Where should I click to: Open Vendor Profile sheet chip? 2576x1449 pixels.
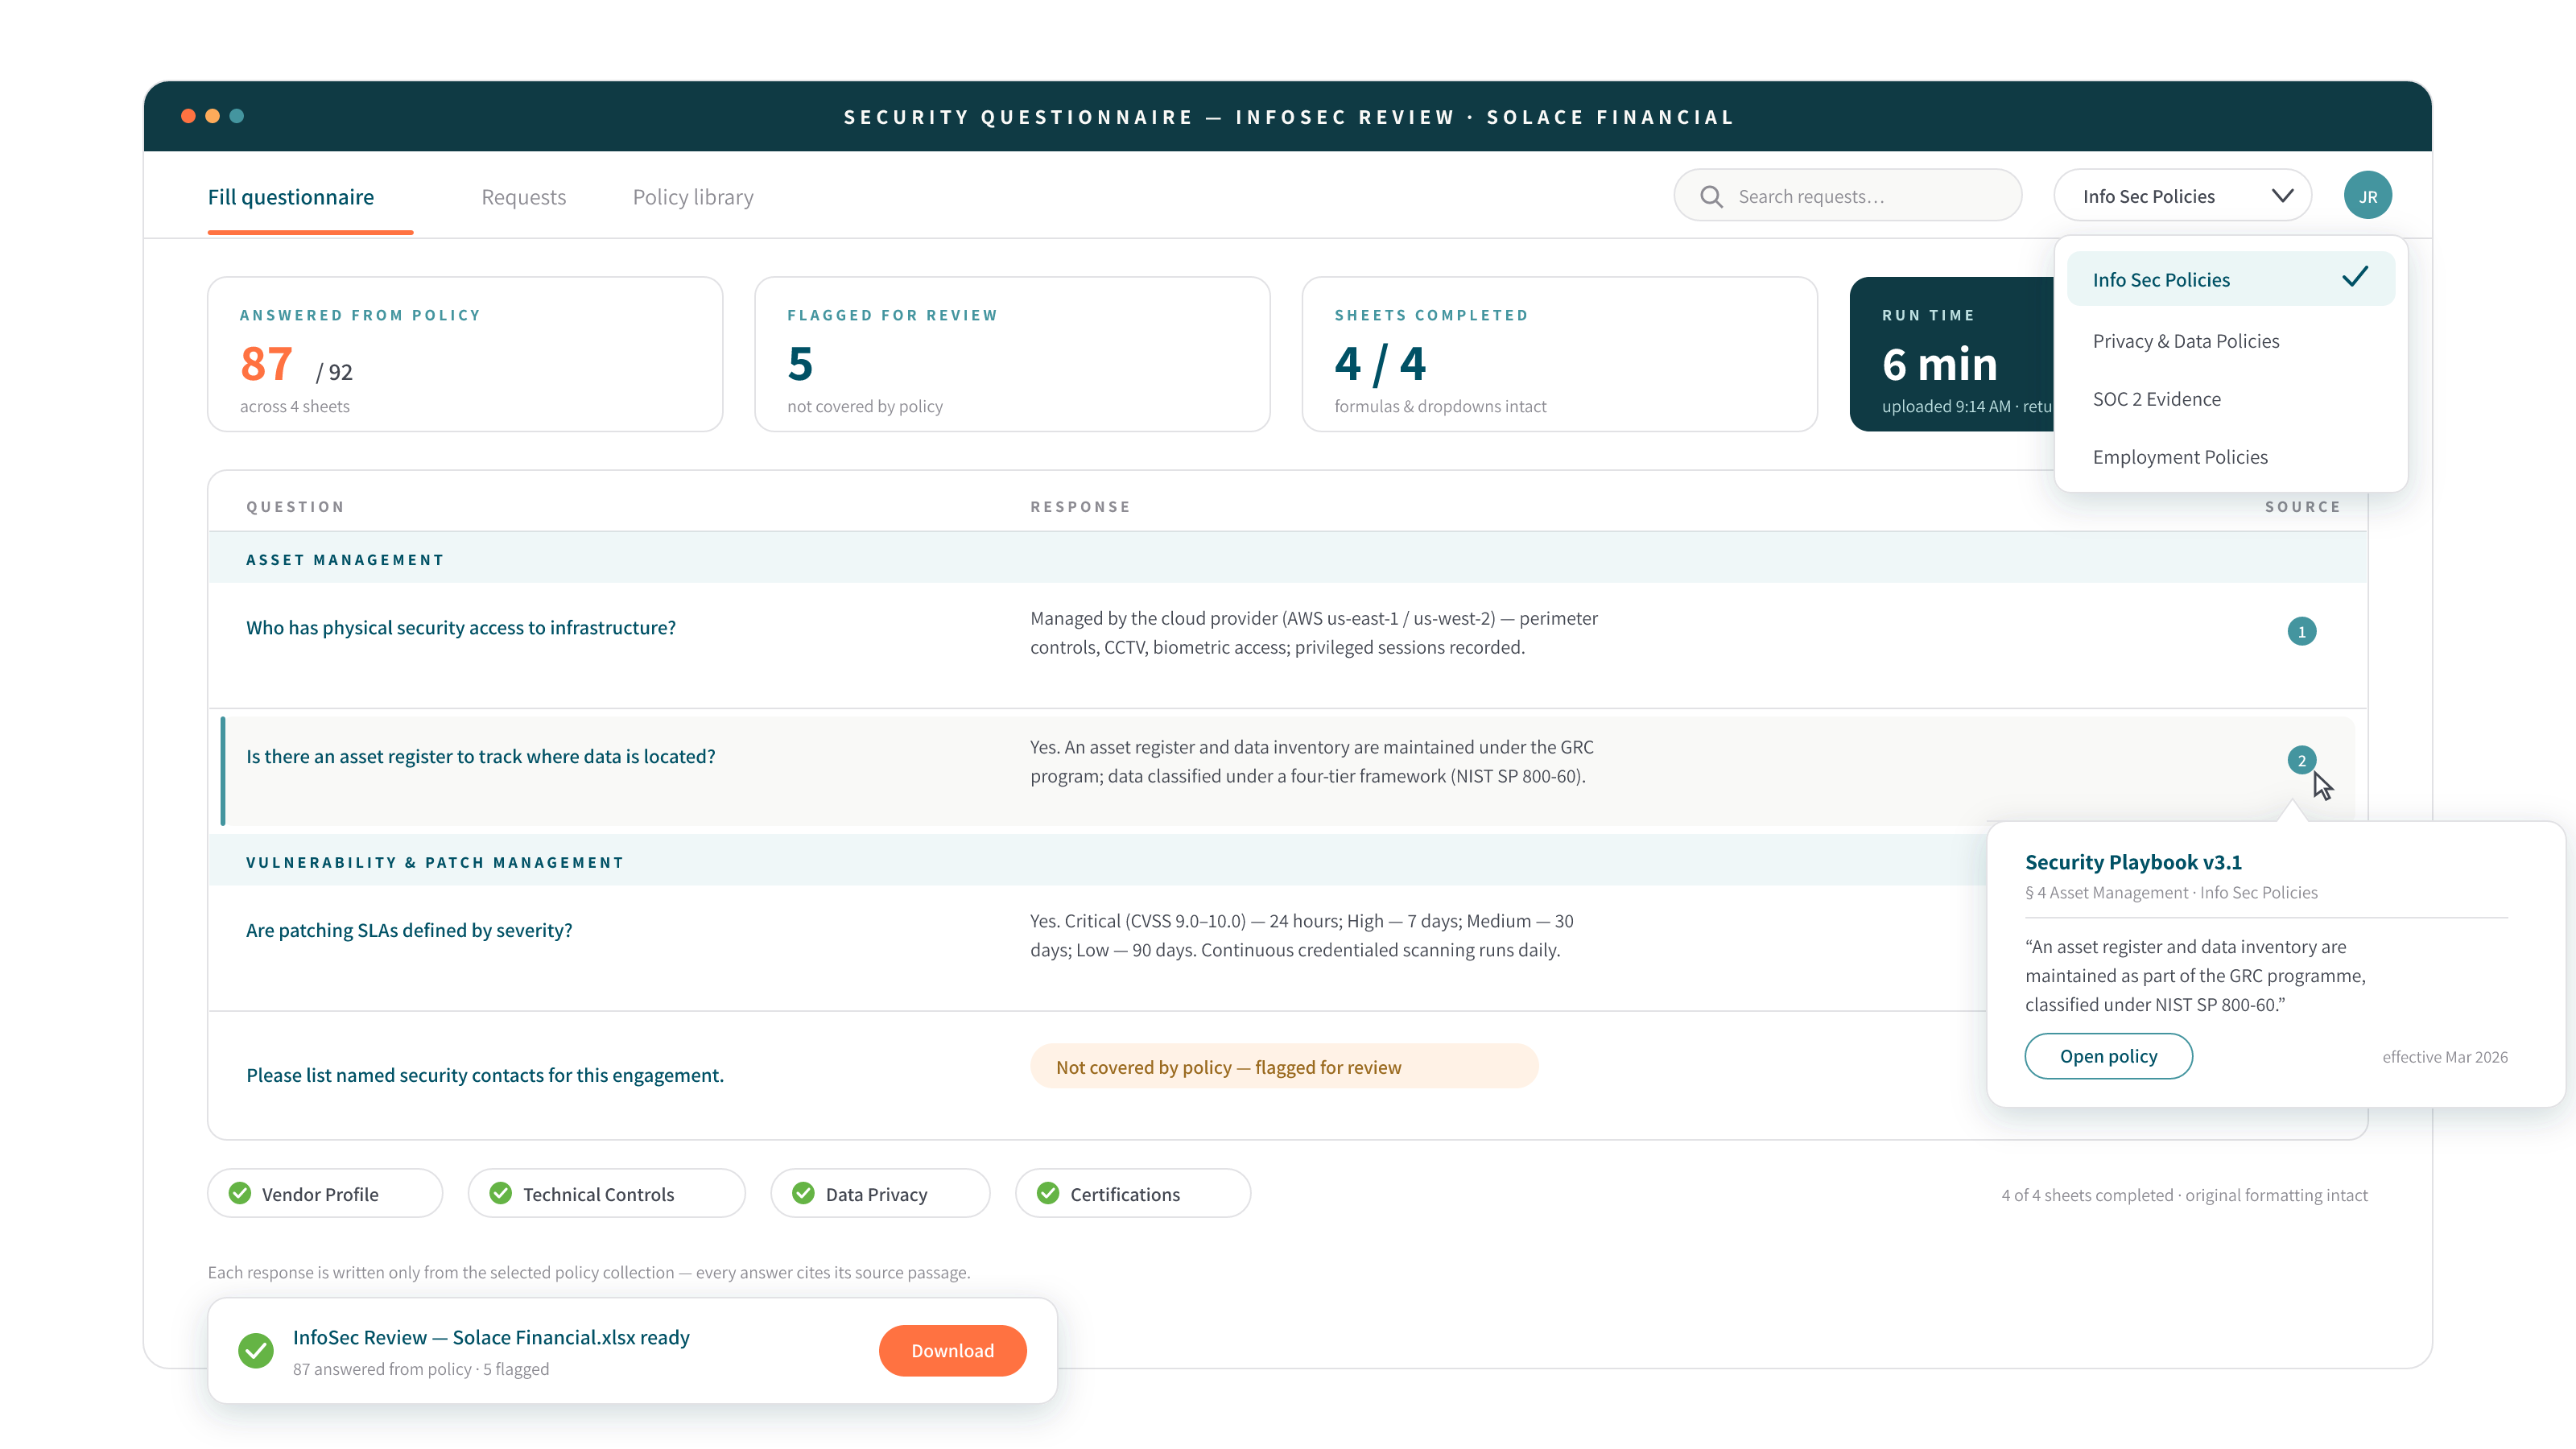tap(325, 1193)
